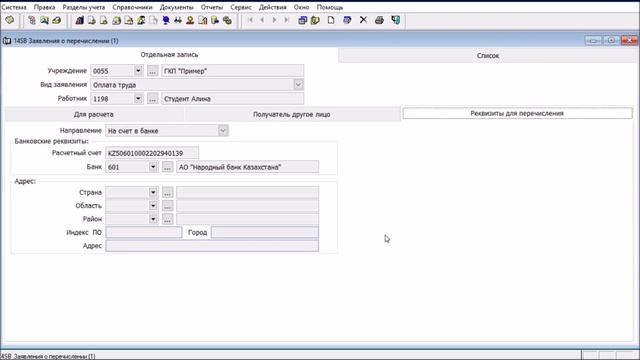The width and height of the screenshot is (640, 360).
Task: Select the Реквизиты для перечисления tab
Action: (517, 113)
